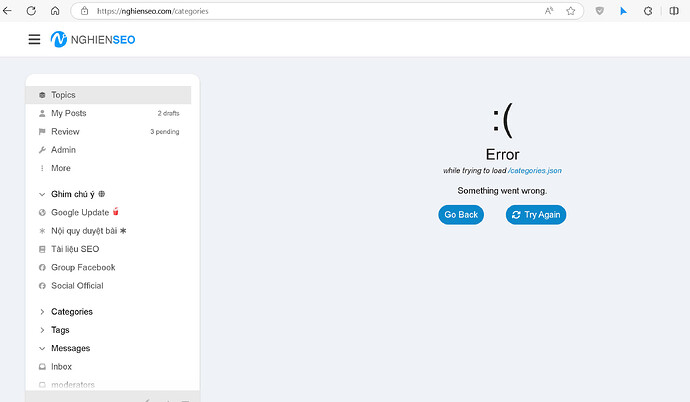Open read aloud icon in address bar
The image size is (690, 402).
pyautogui.click(x=549, y=11)
